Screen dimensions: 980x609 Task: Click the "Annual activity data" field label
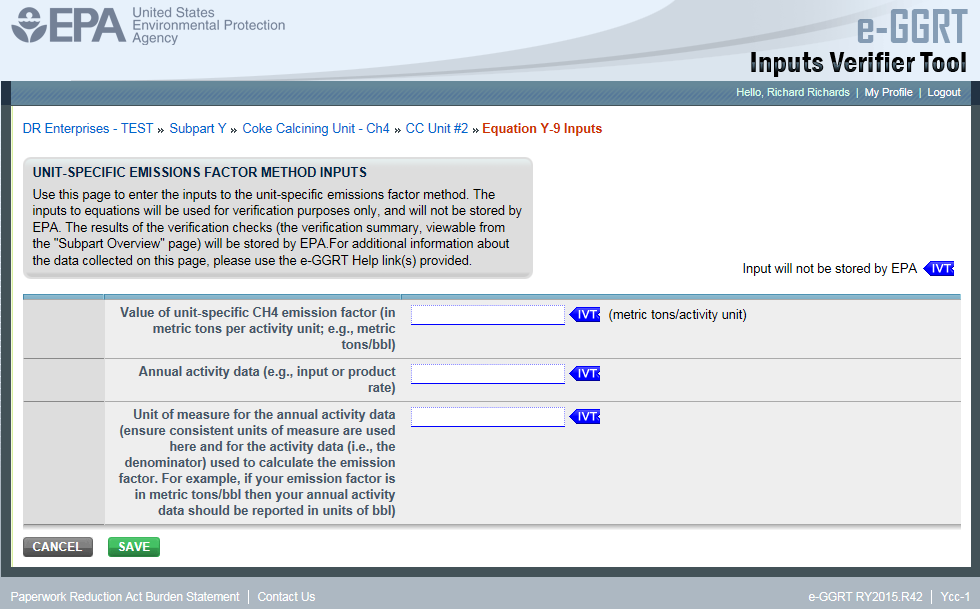tap(267, 380)
